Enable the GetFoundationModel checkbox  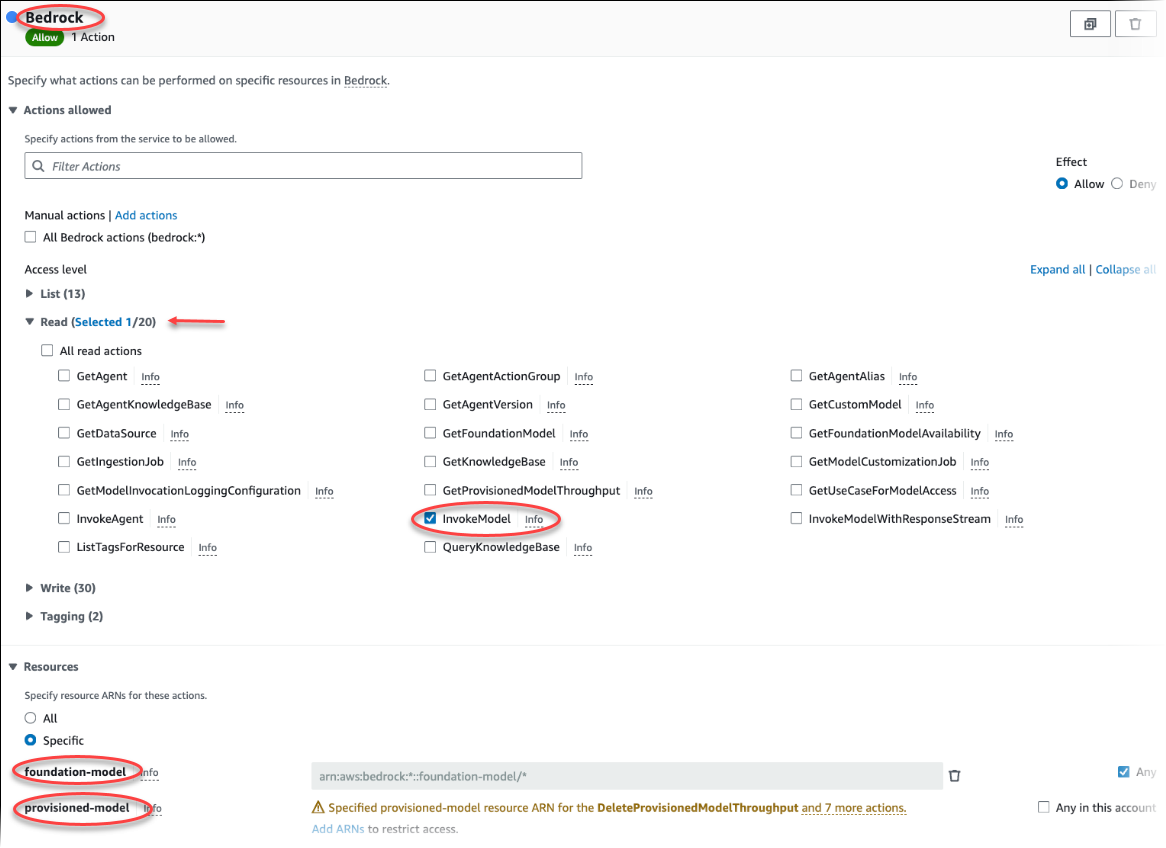(430, 433)
